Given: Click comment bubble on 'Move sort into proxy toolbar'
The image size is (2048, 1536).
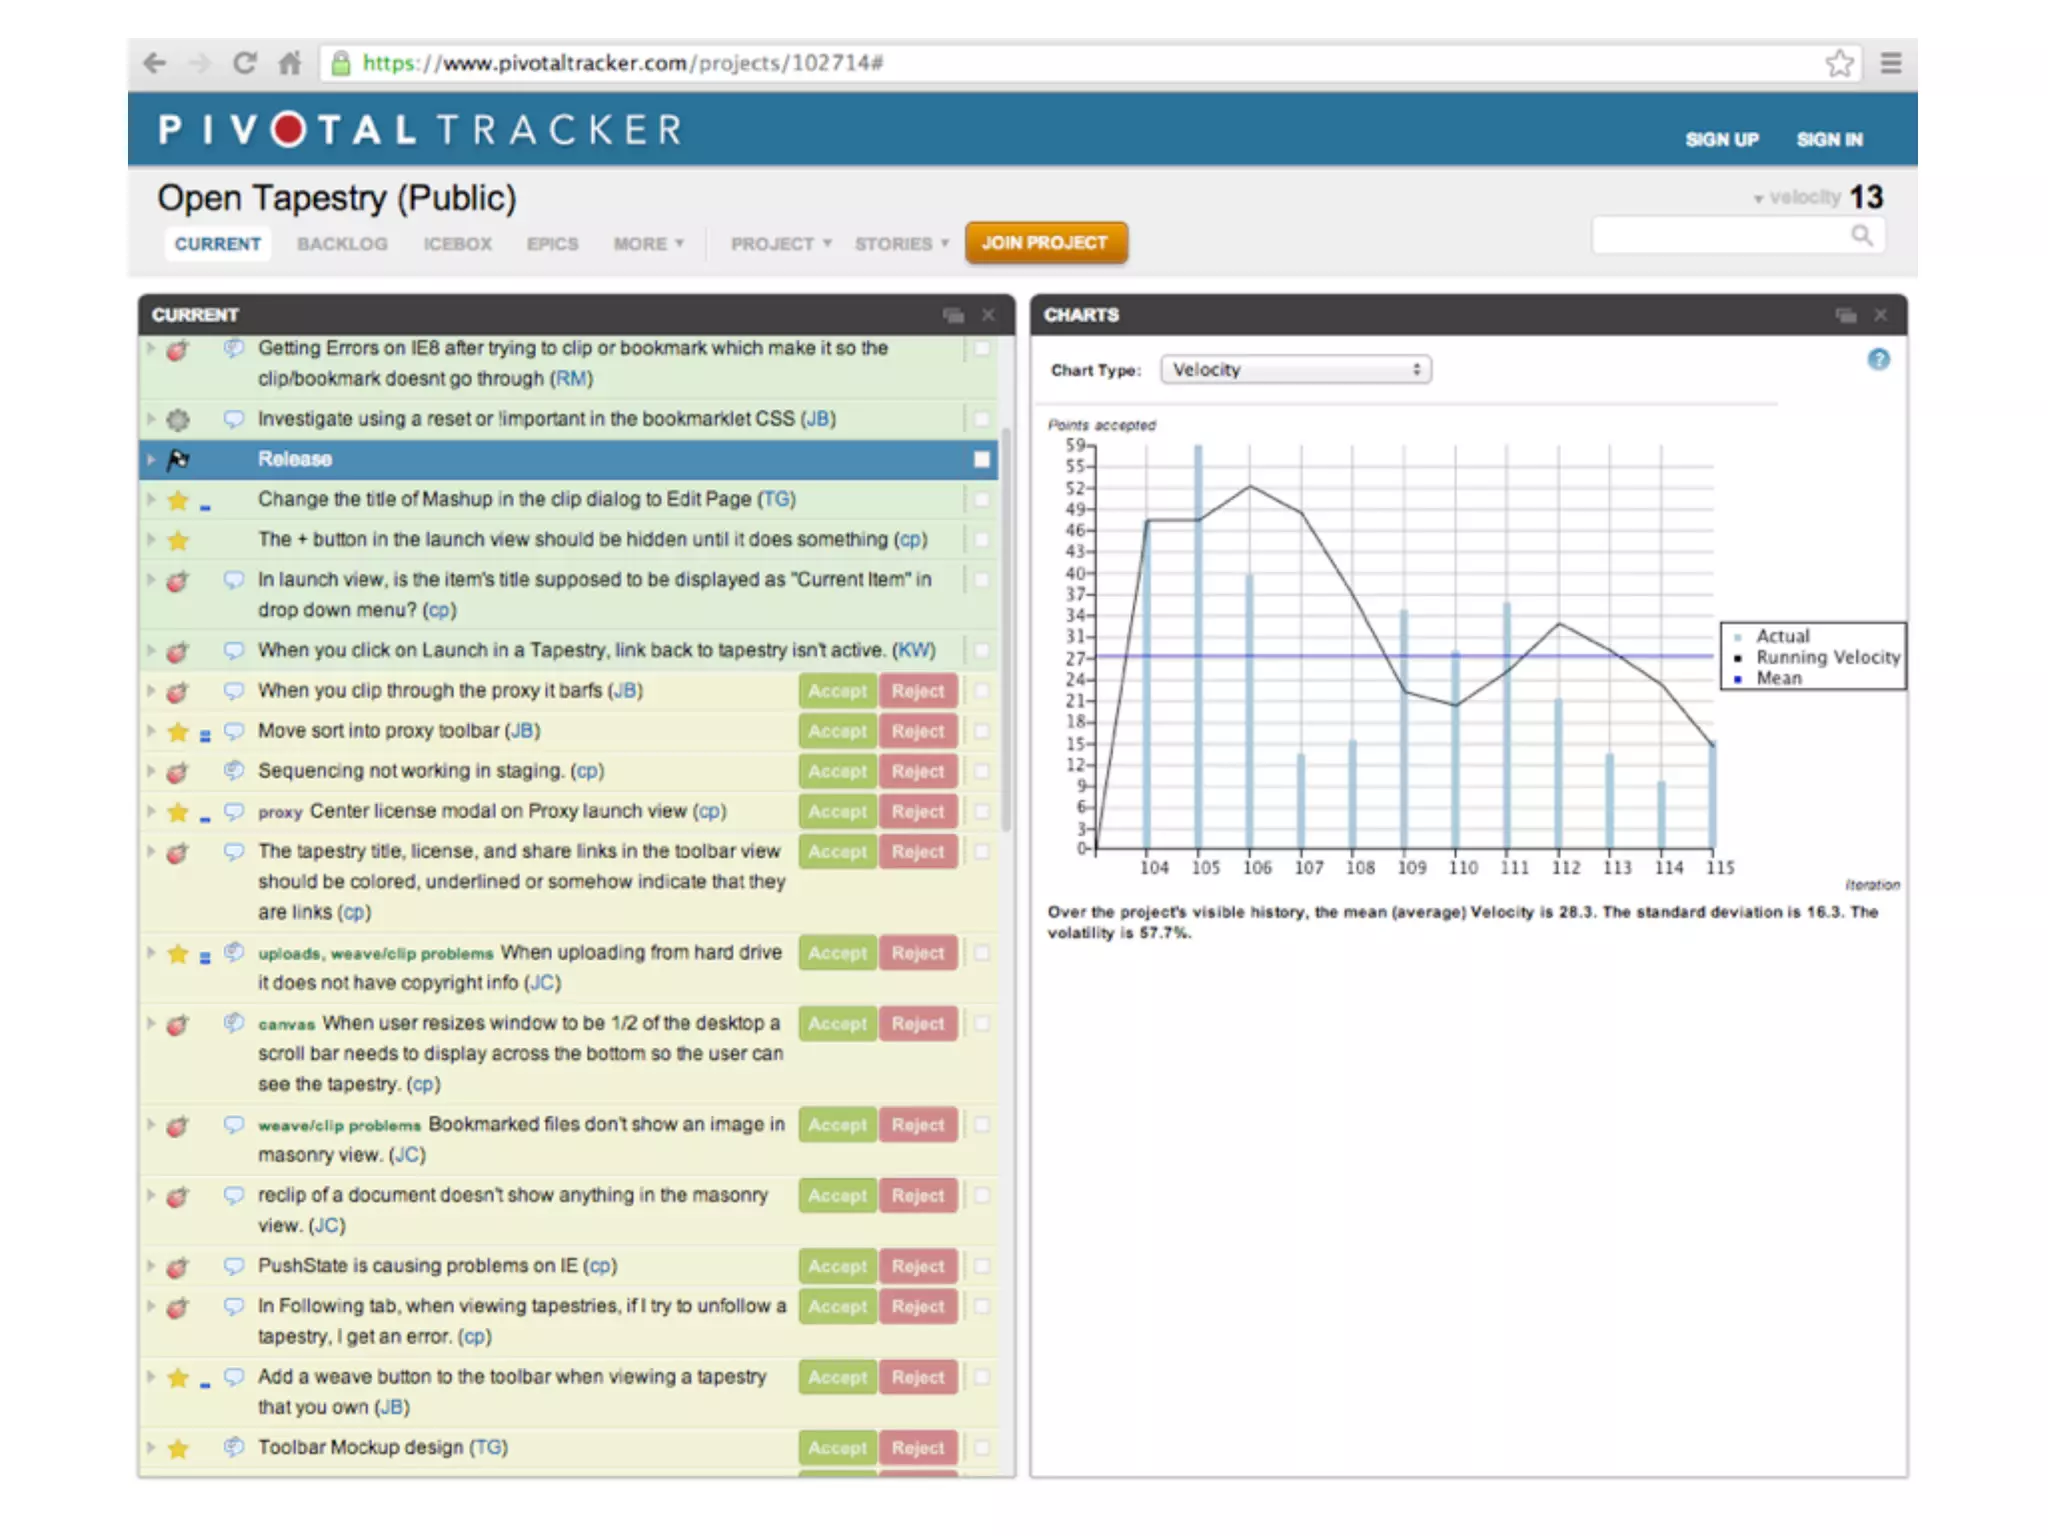Looking at the screenshot, I should [234, 731].
